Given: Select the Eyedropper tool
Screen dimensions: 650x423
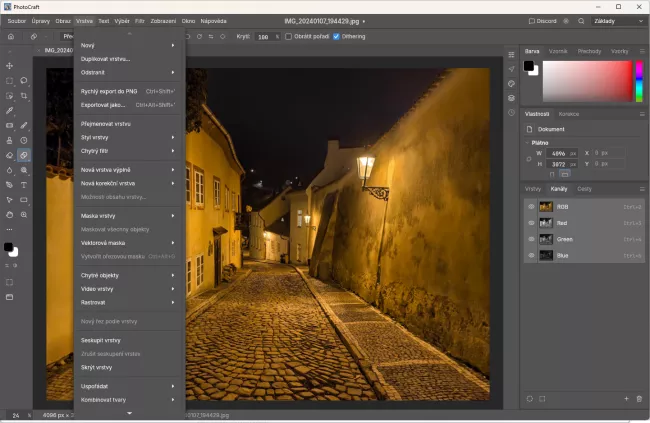Looking at the screenshot, I should (x=9, y=111).
